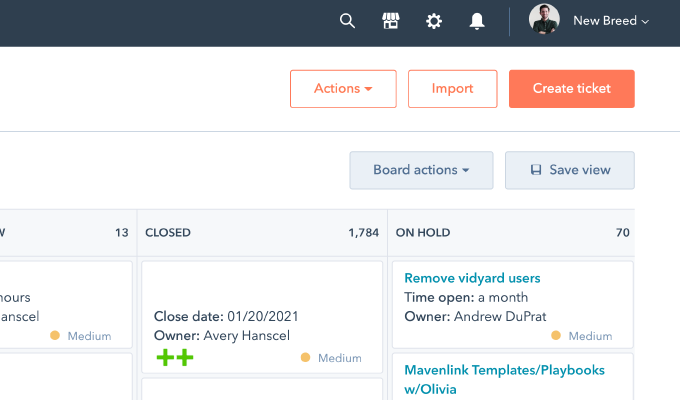
Task: Select the CLOSED column header
Action: tap(168, 232)
